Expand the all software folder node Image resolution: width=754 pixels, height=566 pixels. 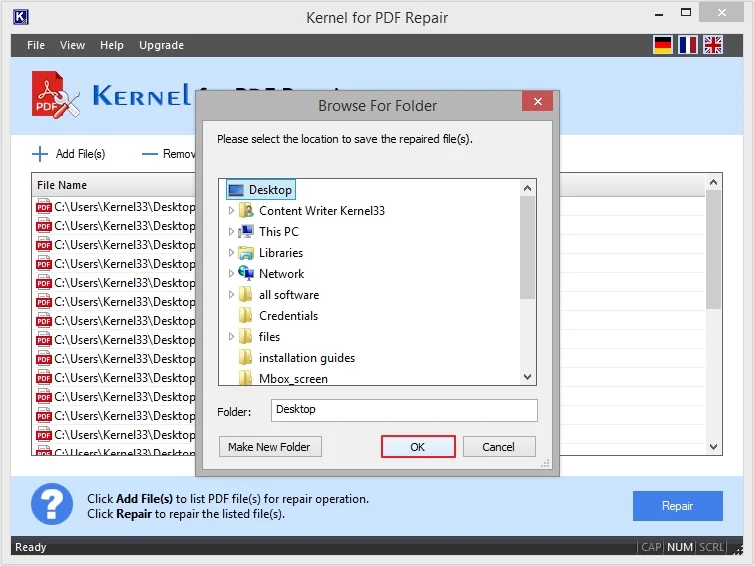231,294
